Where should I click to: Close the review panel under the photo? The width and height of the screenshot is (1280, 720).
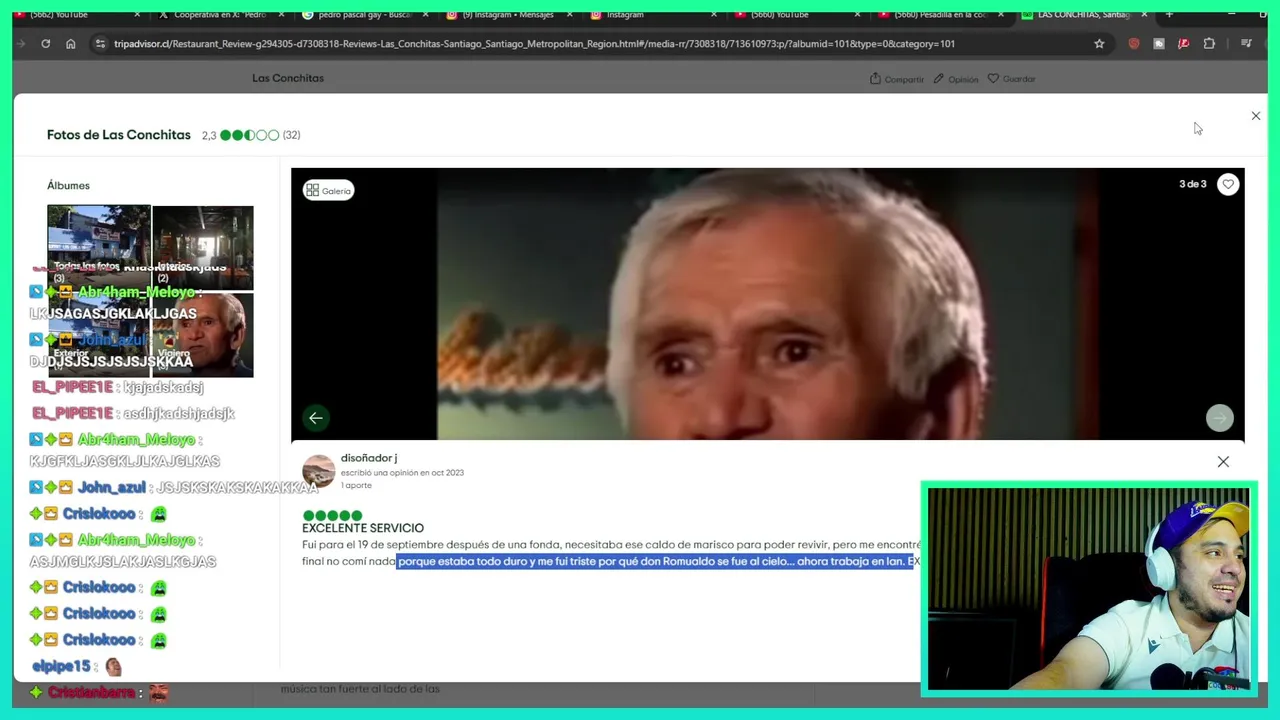(x=1223, y=462)
